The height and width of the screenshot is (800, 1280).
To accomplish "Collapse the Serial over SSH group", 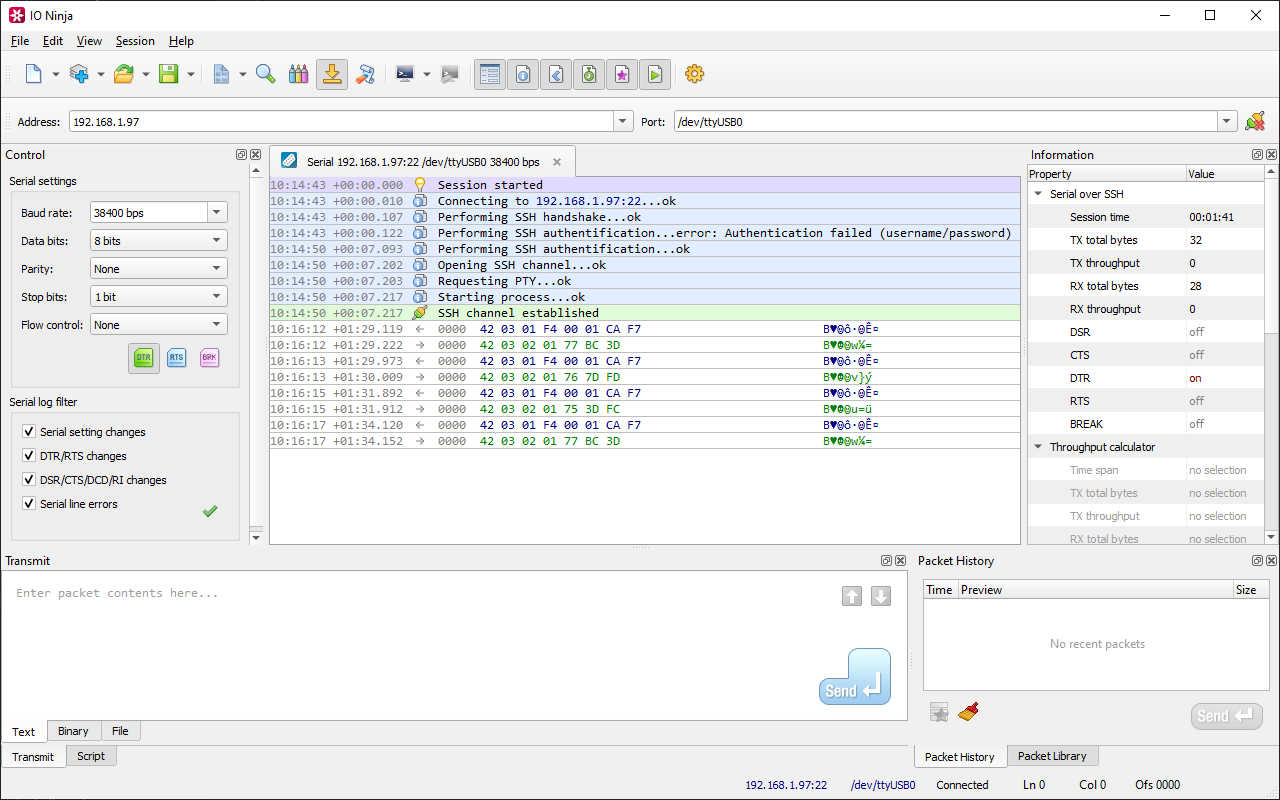I will click(1039, 194).
